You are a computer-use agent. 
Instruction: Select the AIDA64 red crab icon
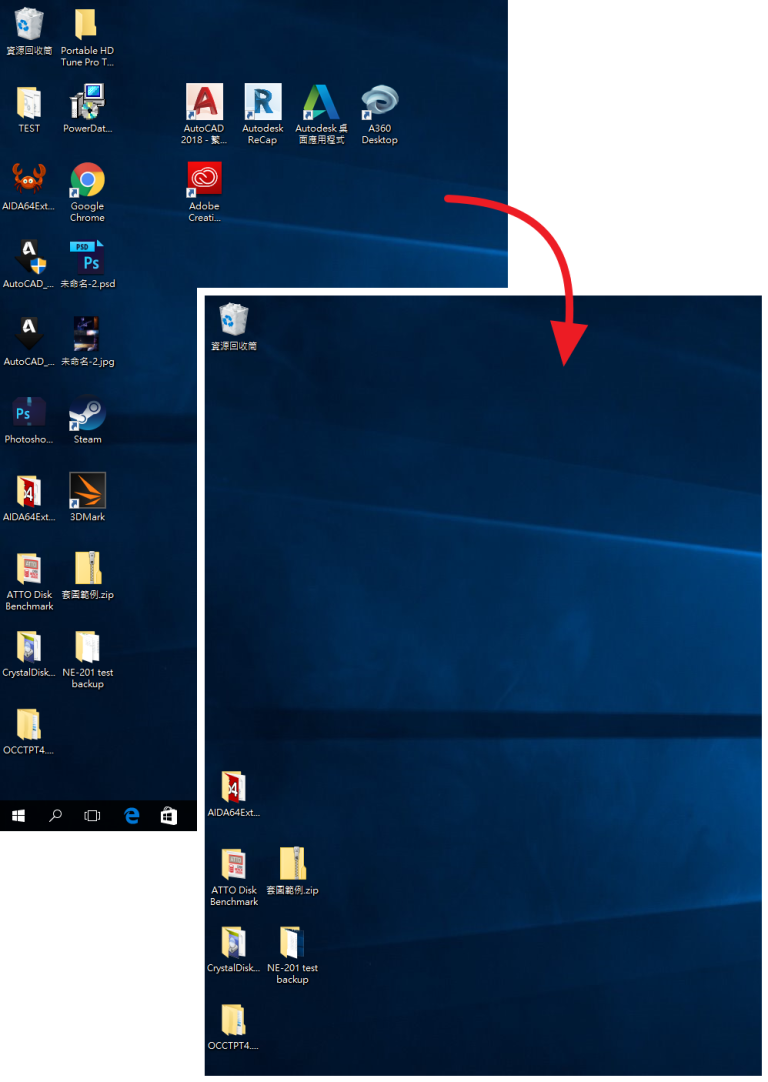[x=29, y=181]
